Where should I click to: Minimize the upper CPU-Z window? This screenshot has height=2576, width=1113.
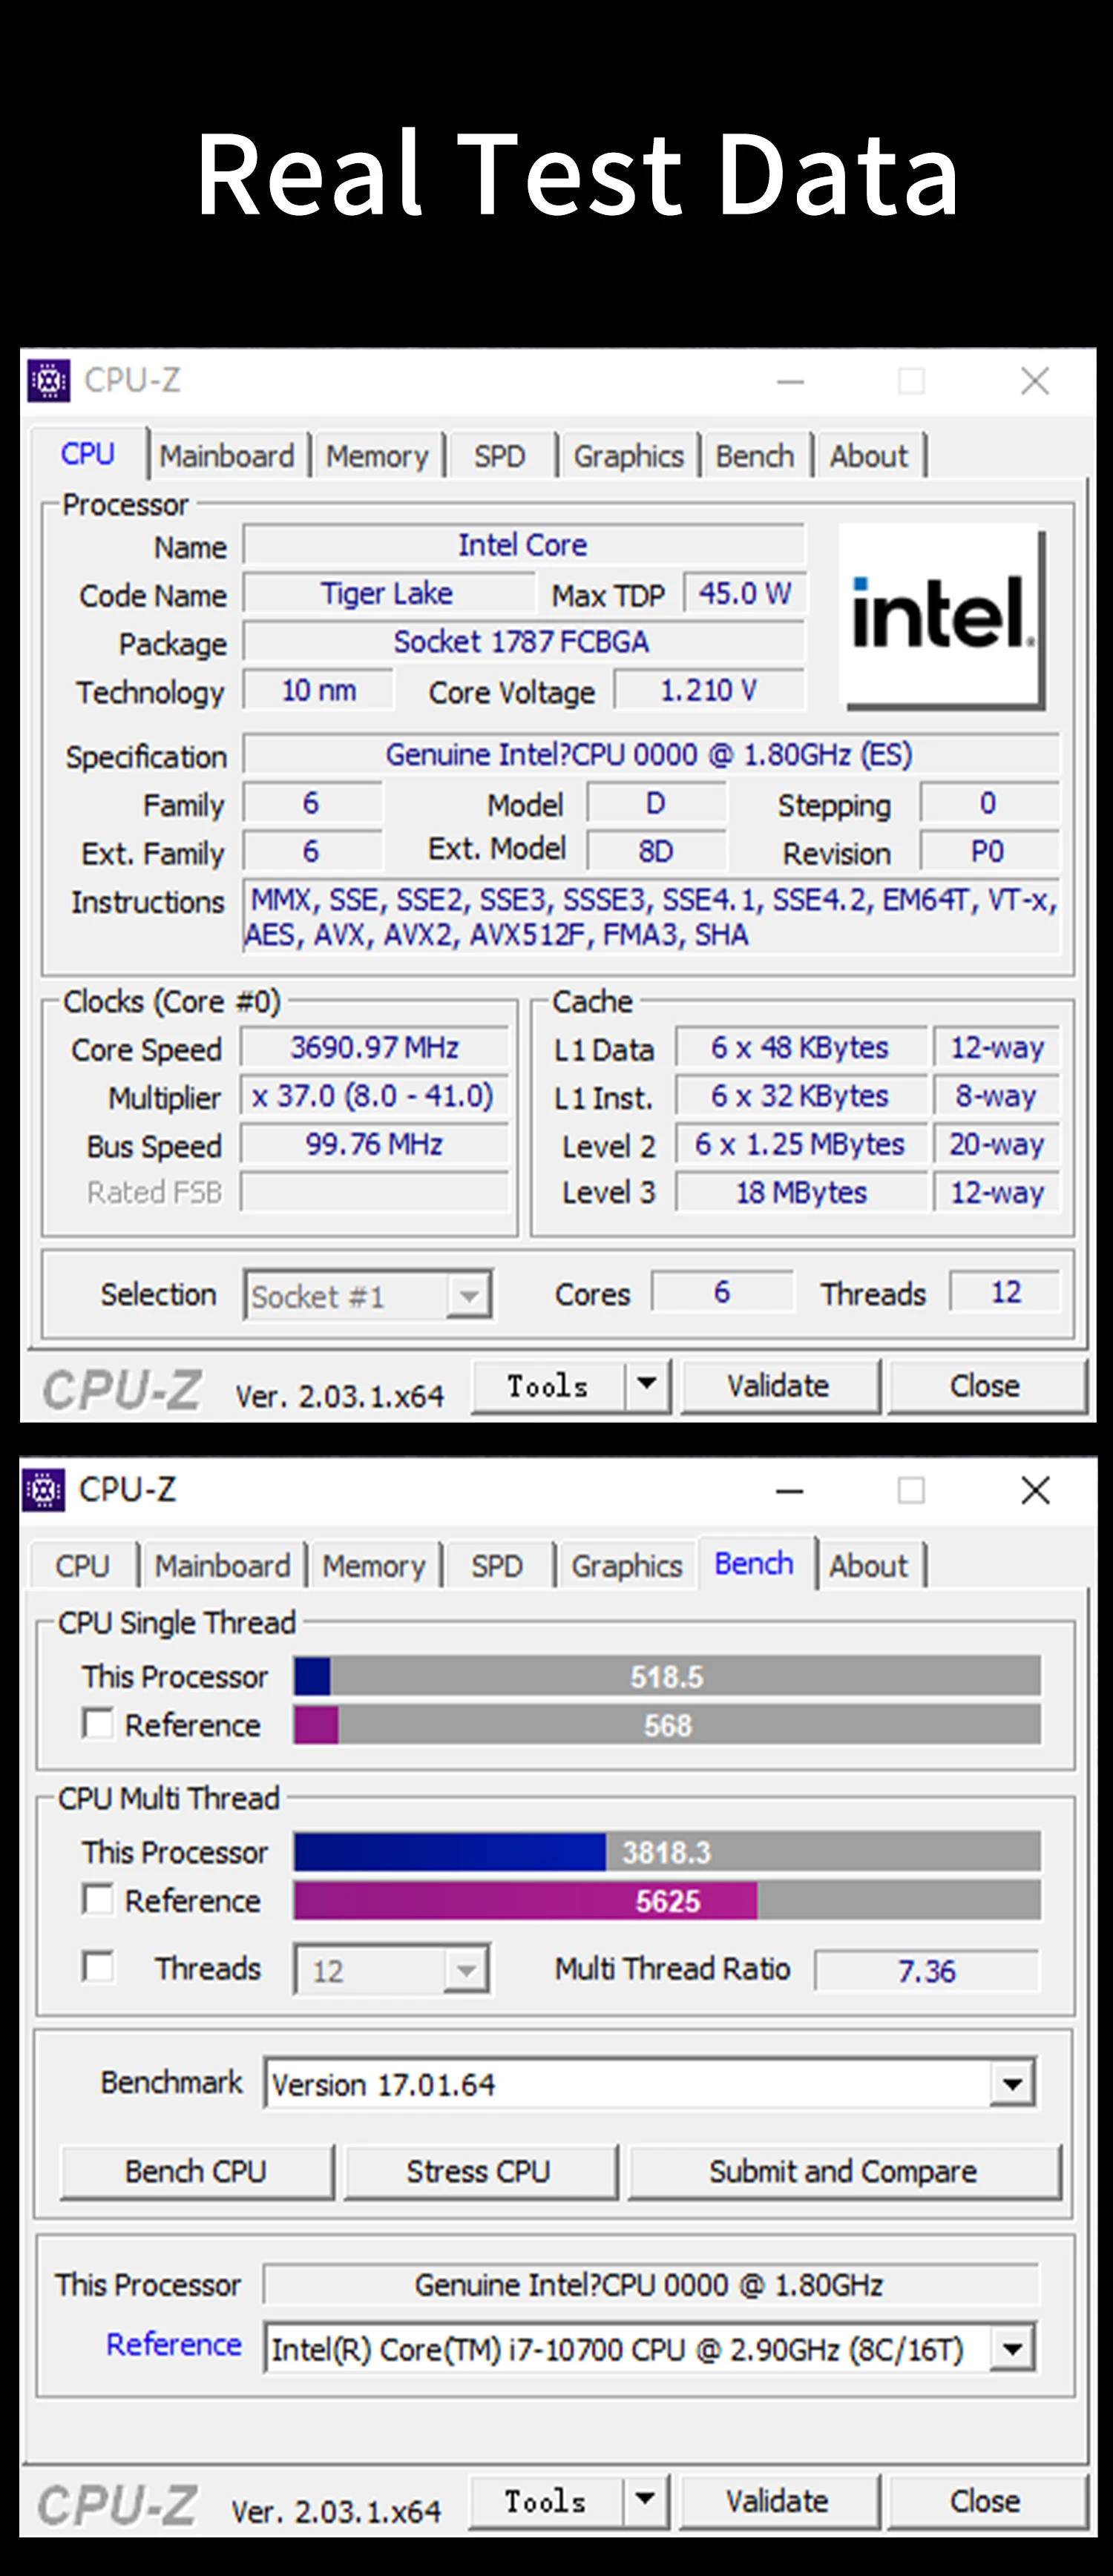790,381
